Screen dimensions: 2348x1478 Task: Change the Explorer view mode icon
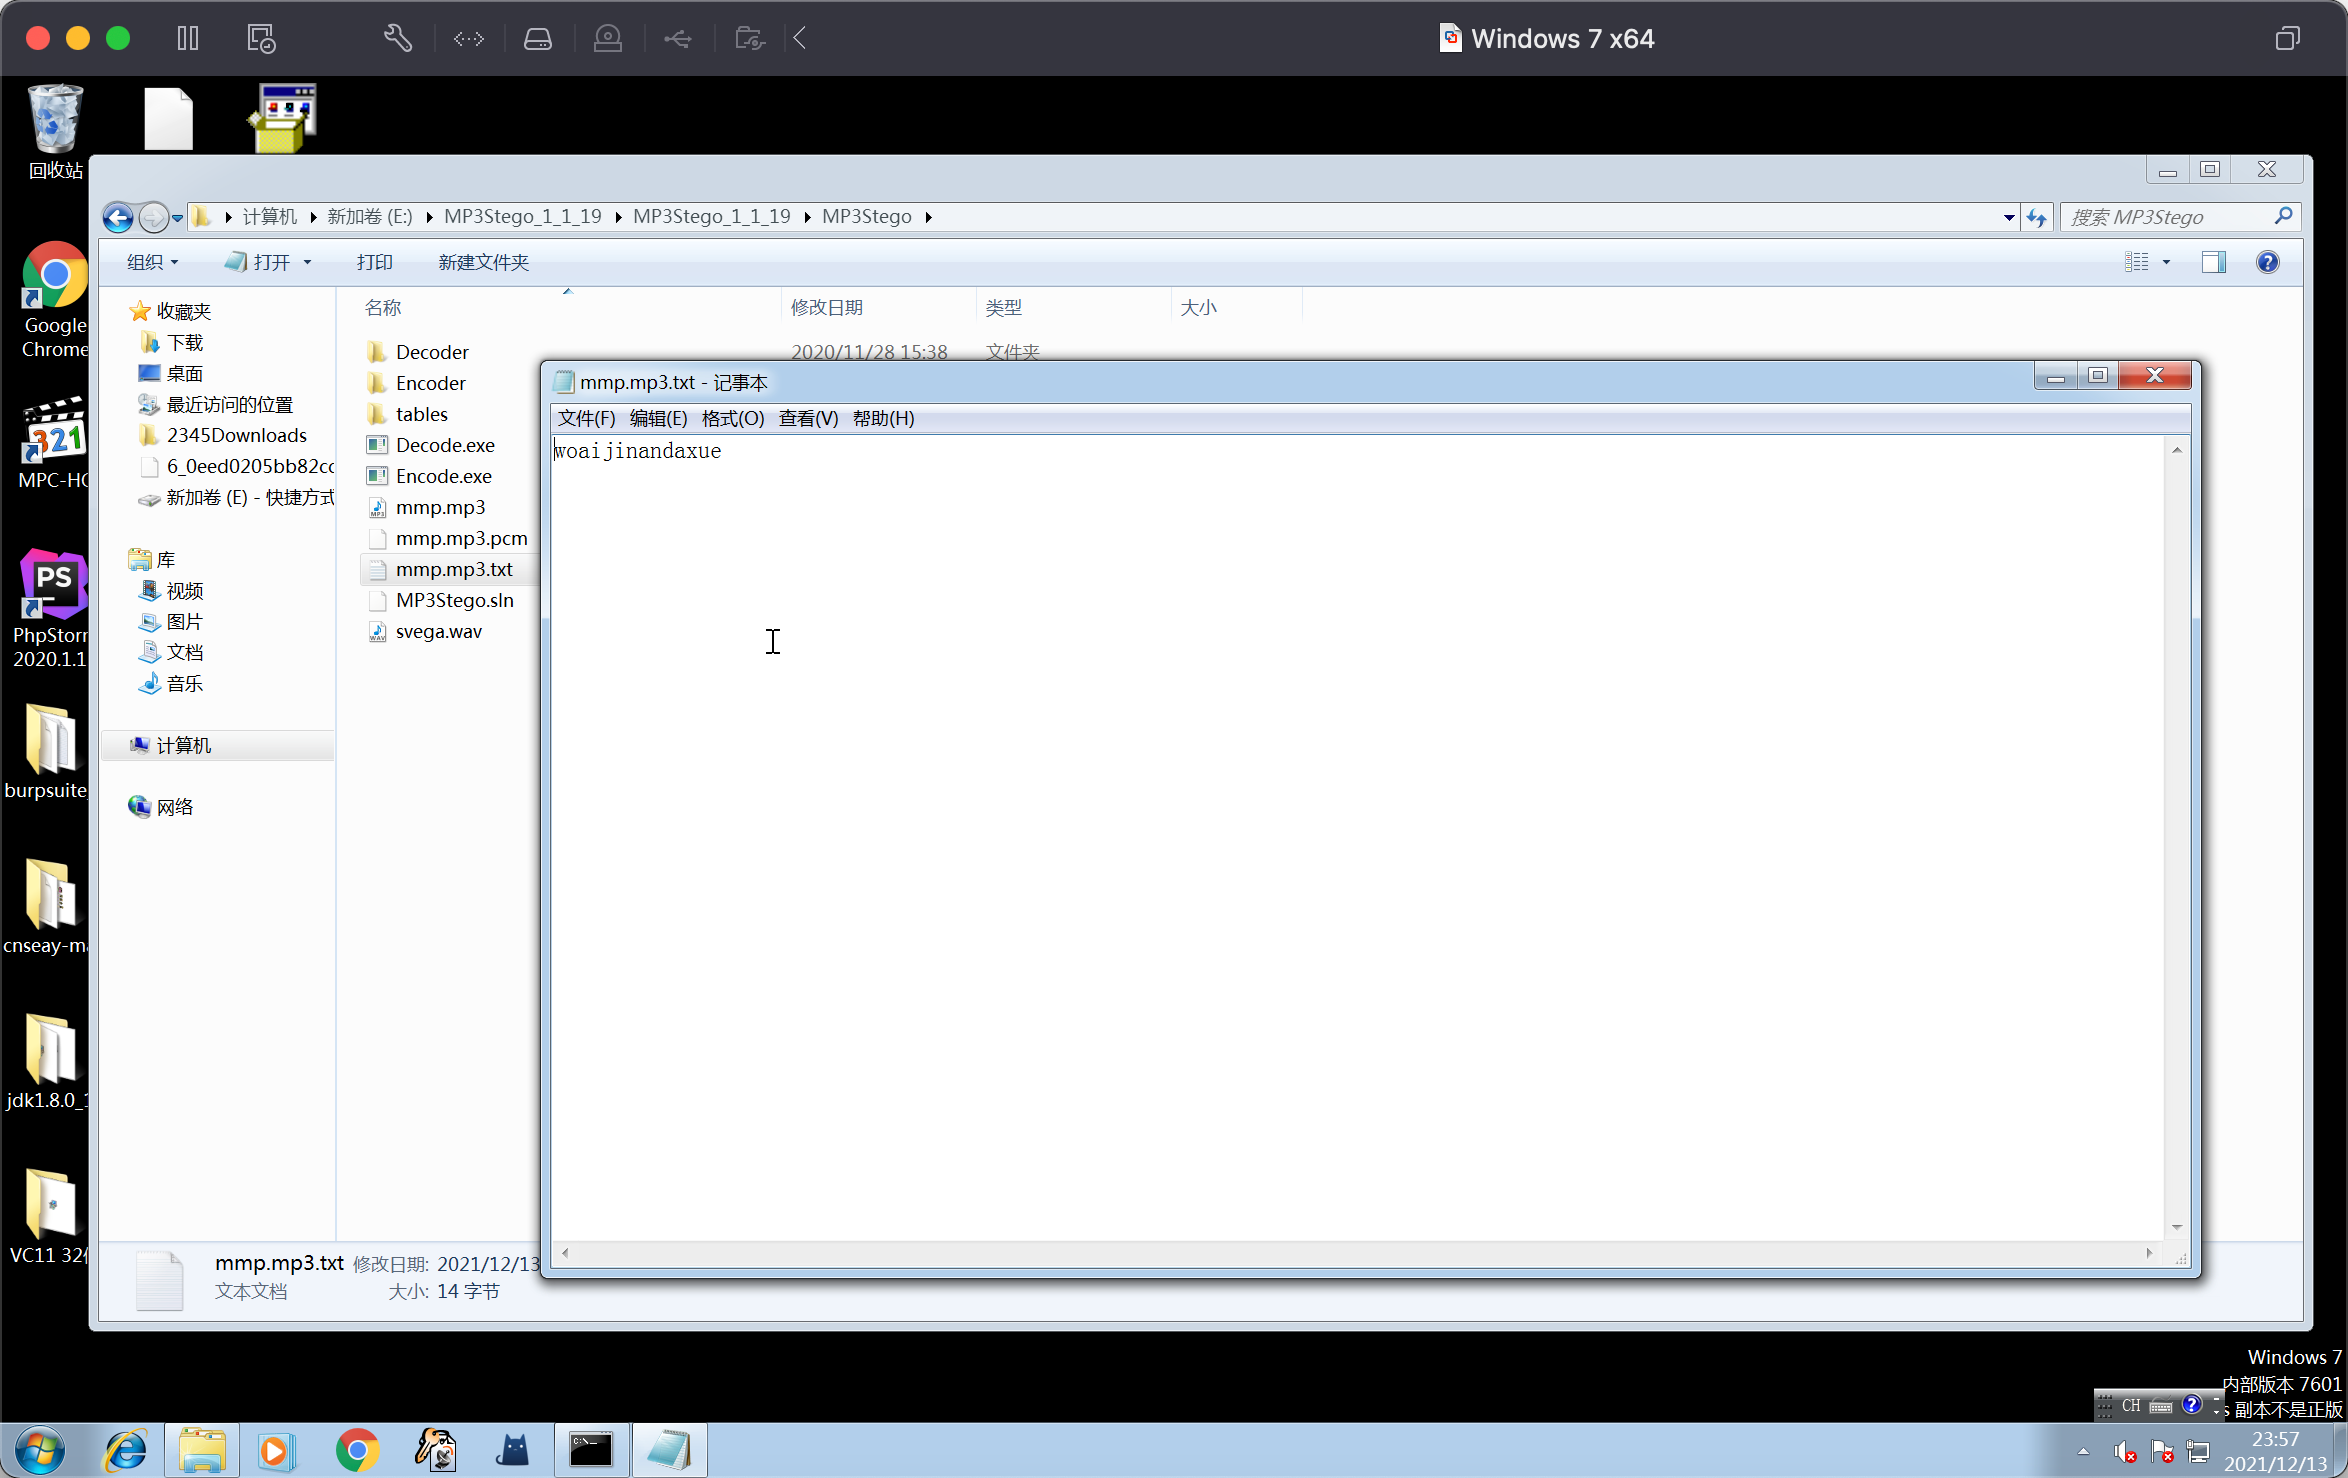[x=2136, y=262]
